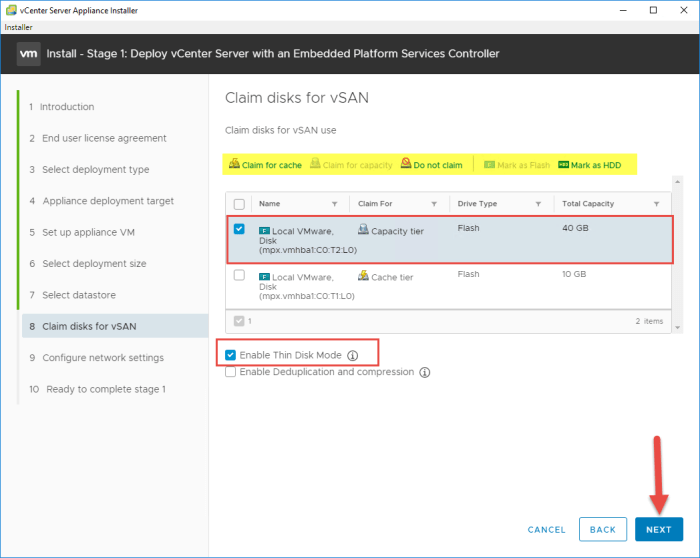Click the Do not claim toolbar action
This screenshot has width=700, height=558.
(431, 165)
